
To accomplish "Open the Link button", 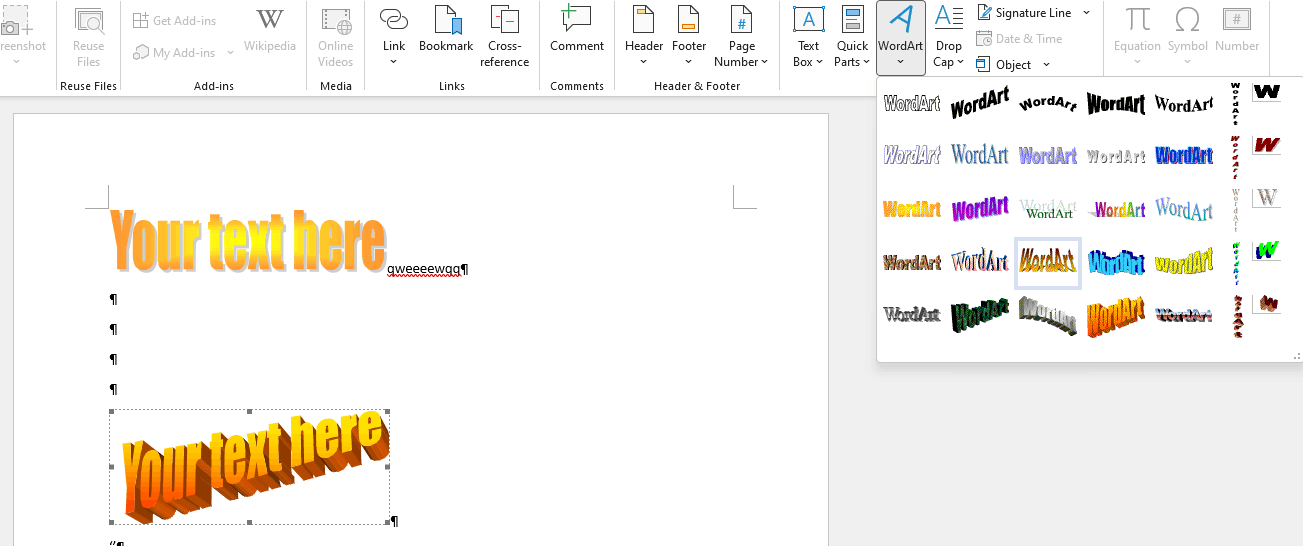I will [394, 27].
